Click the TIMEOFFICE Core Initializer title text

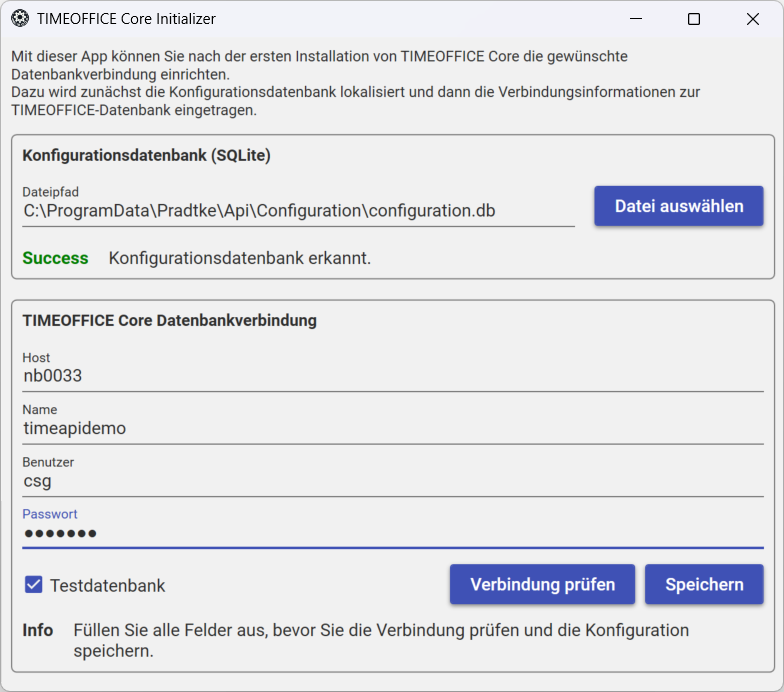point(126,19)
